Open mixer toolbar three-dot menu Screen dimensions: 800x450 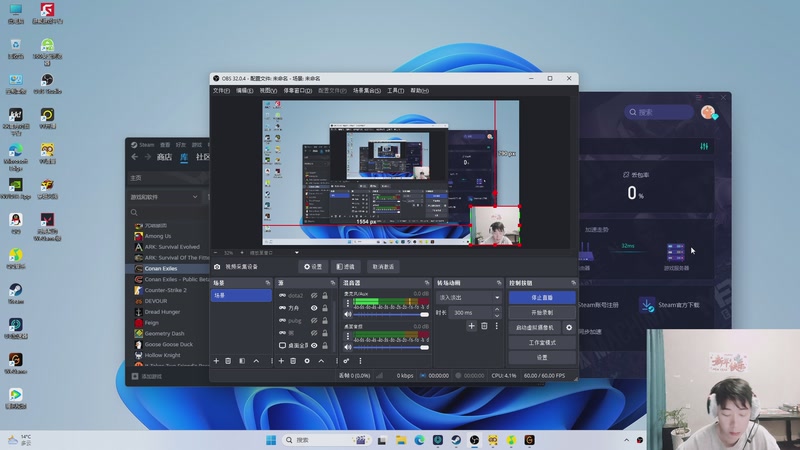360,361
